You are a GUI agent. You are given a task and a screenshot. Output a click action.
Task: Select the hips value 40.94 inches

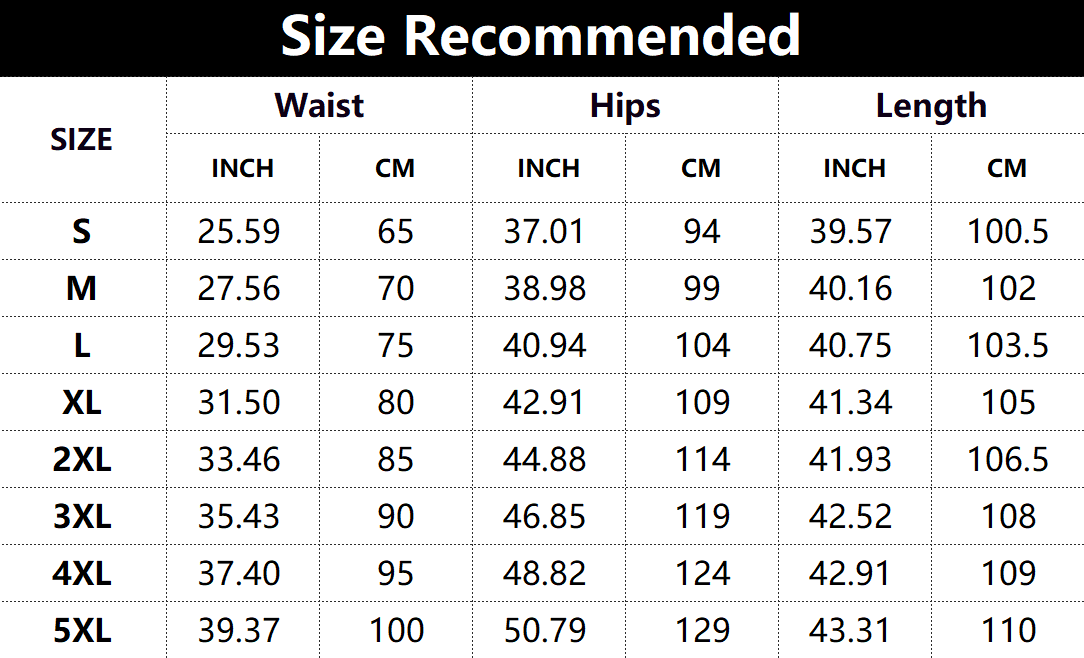point(545,346)
